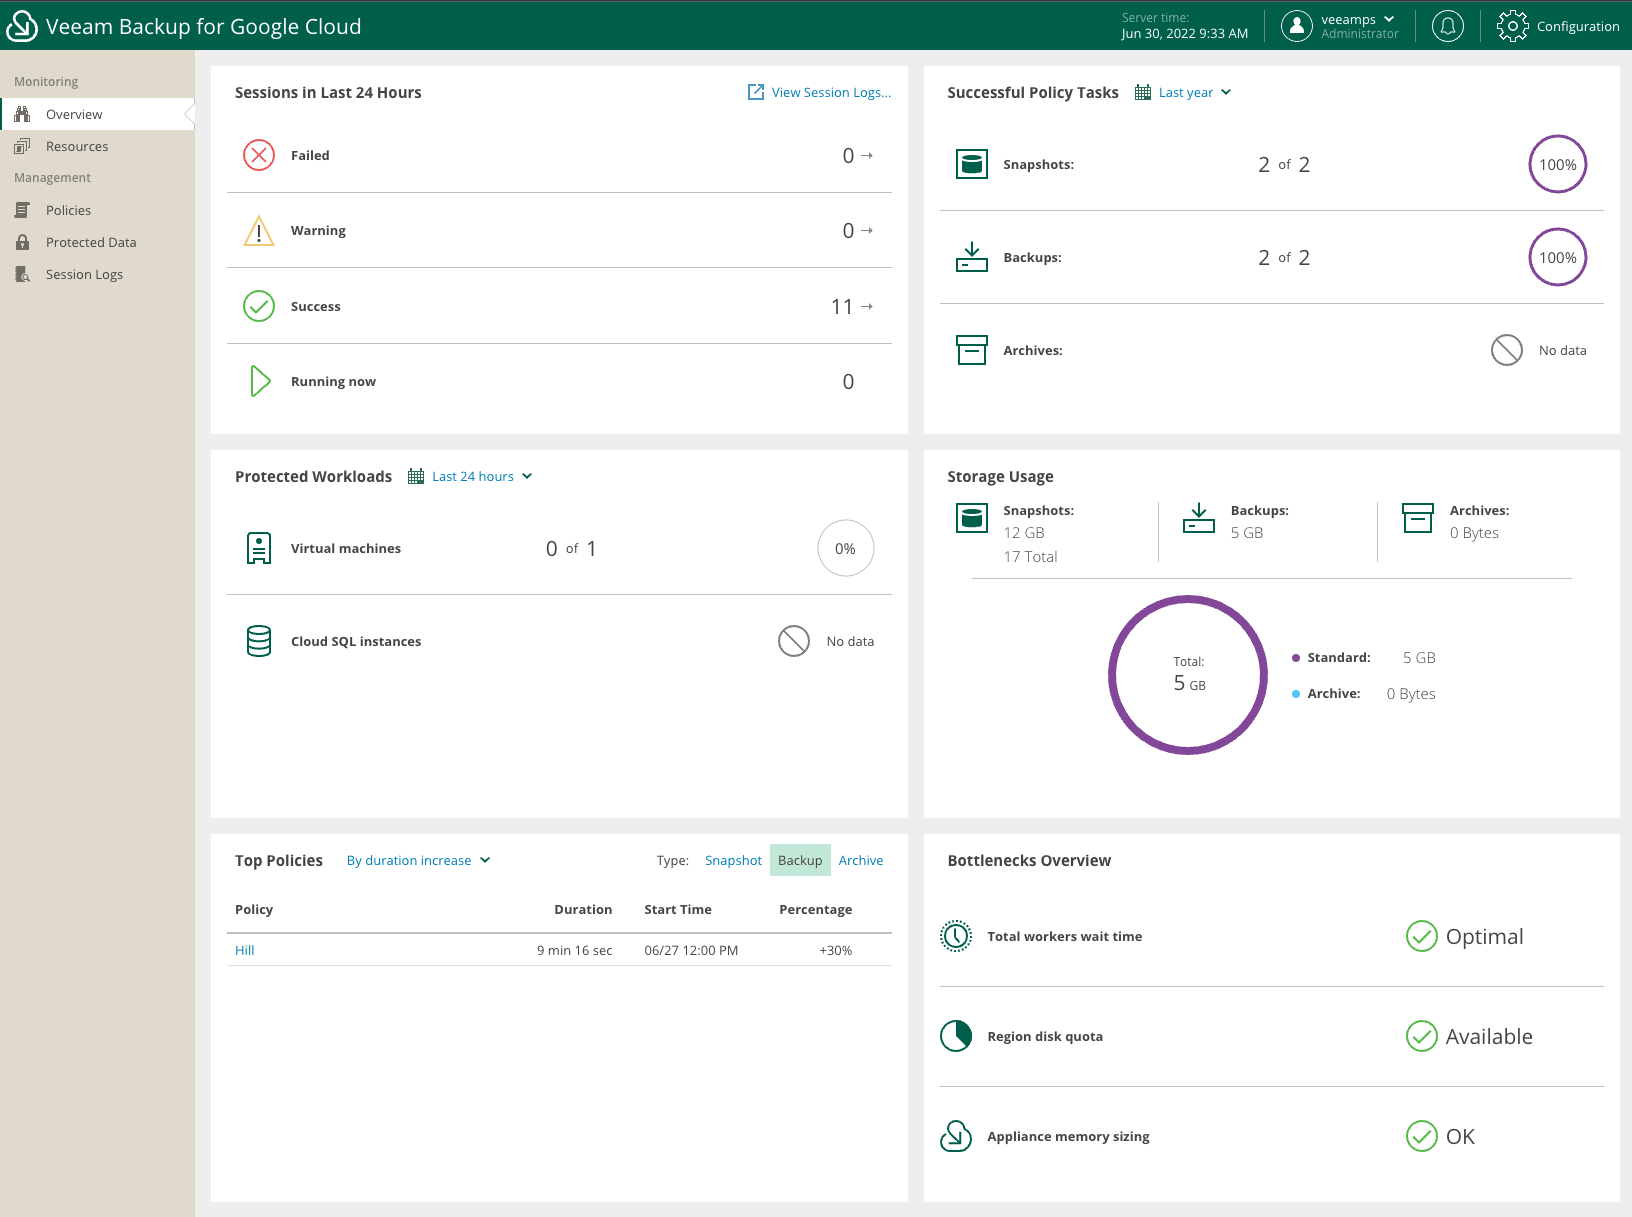Click the Archives icon in Successful Policy Tasks
Image resolution: width=1632 pixels, height=1217 pixels.
coord(971,350)
